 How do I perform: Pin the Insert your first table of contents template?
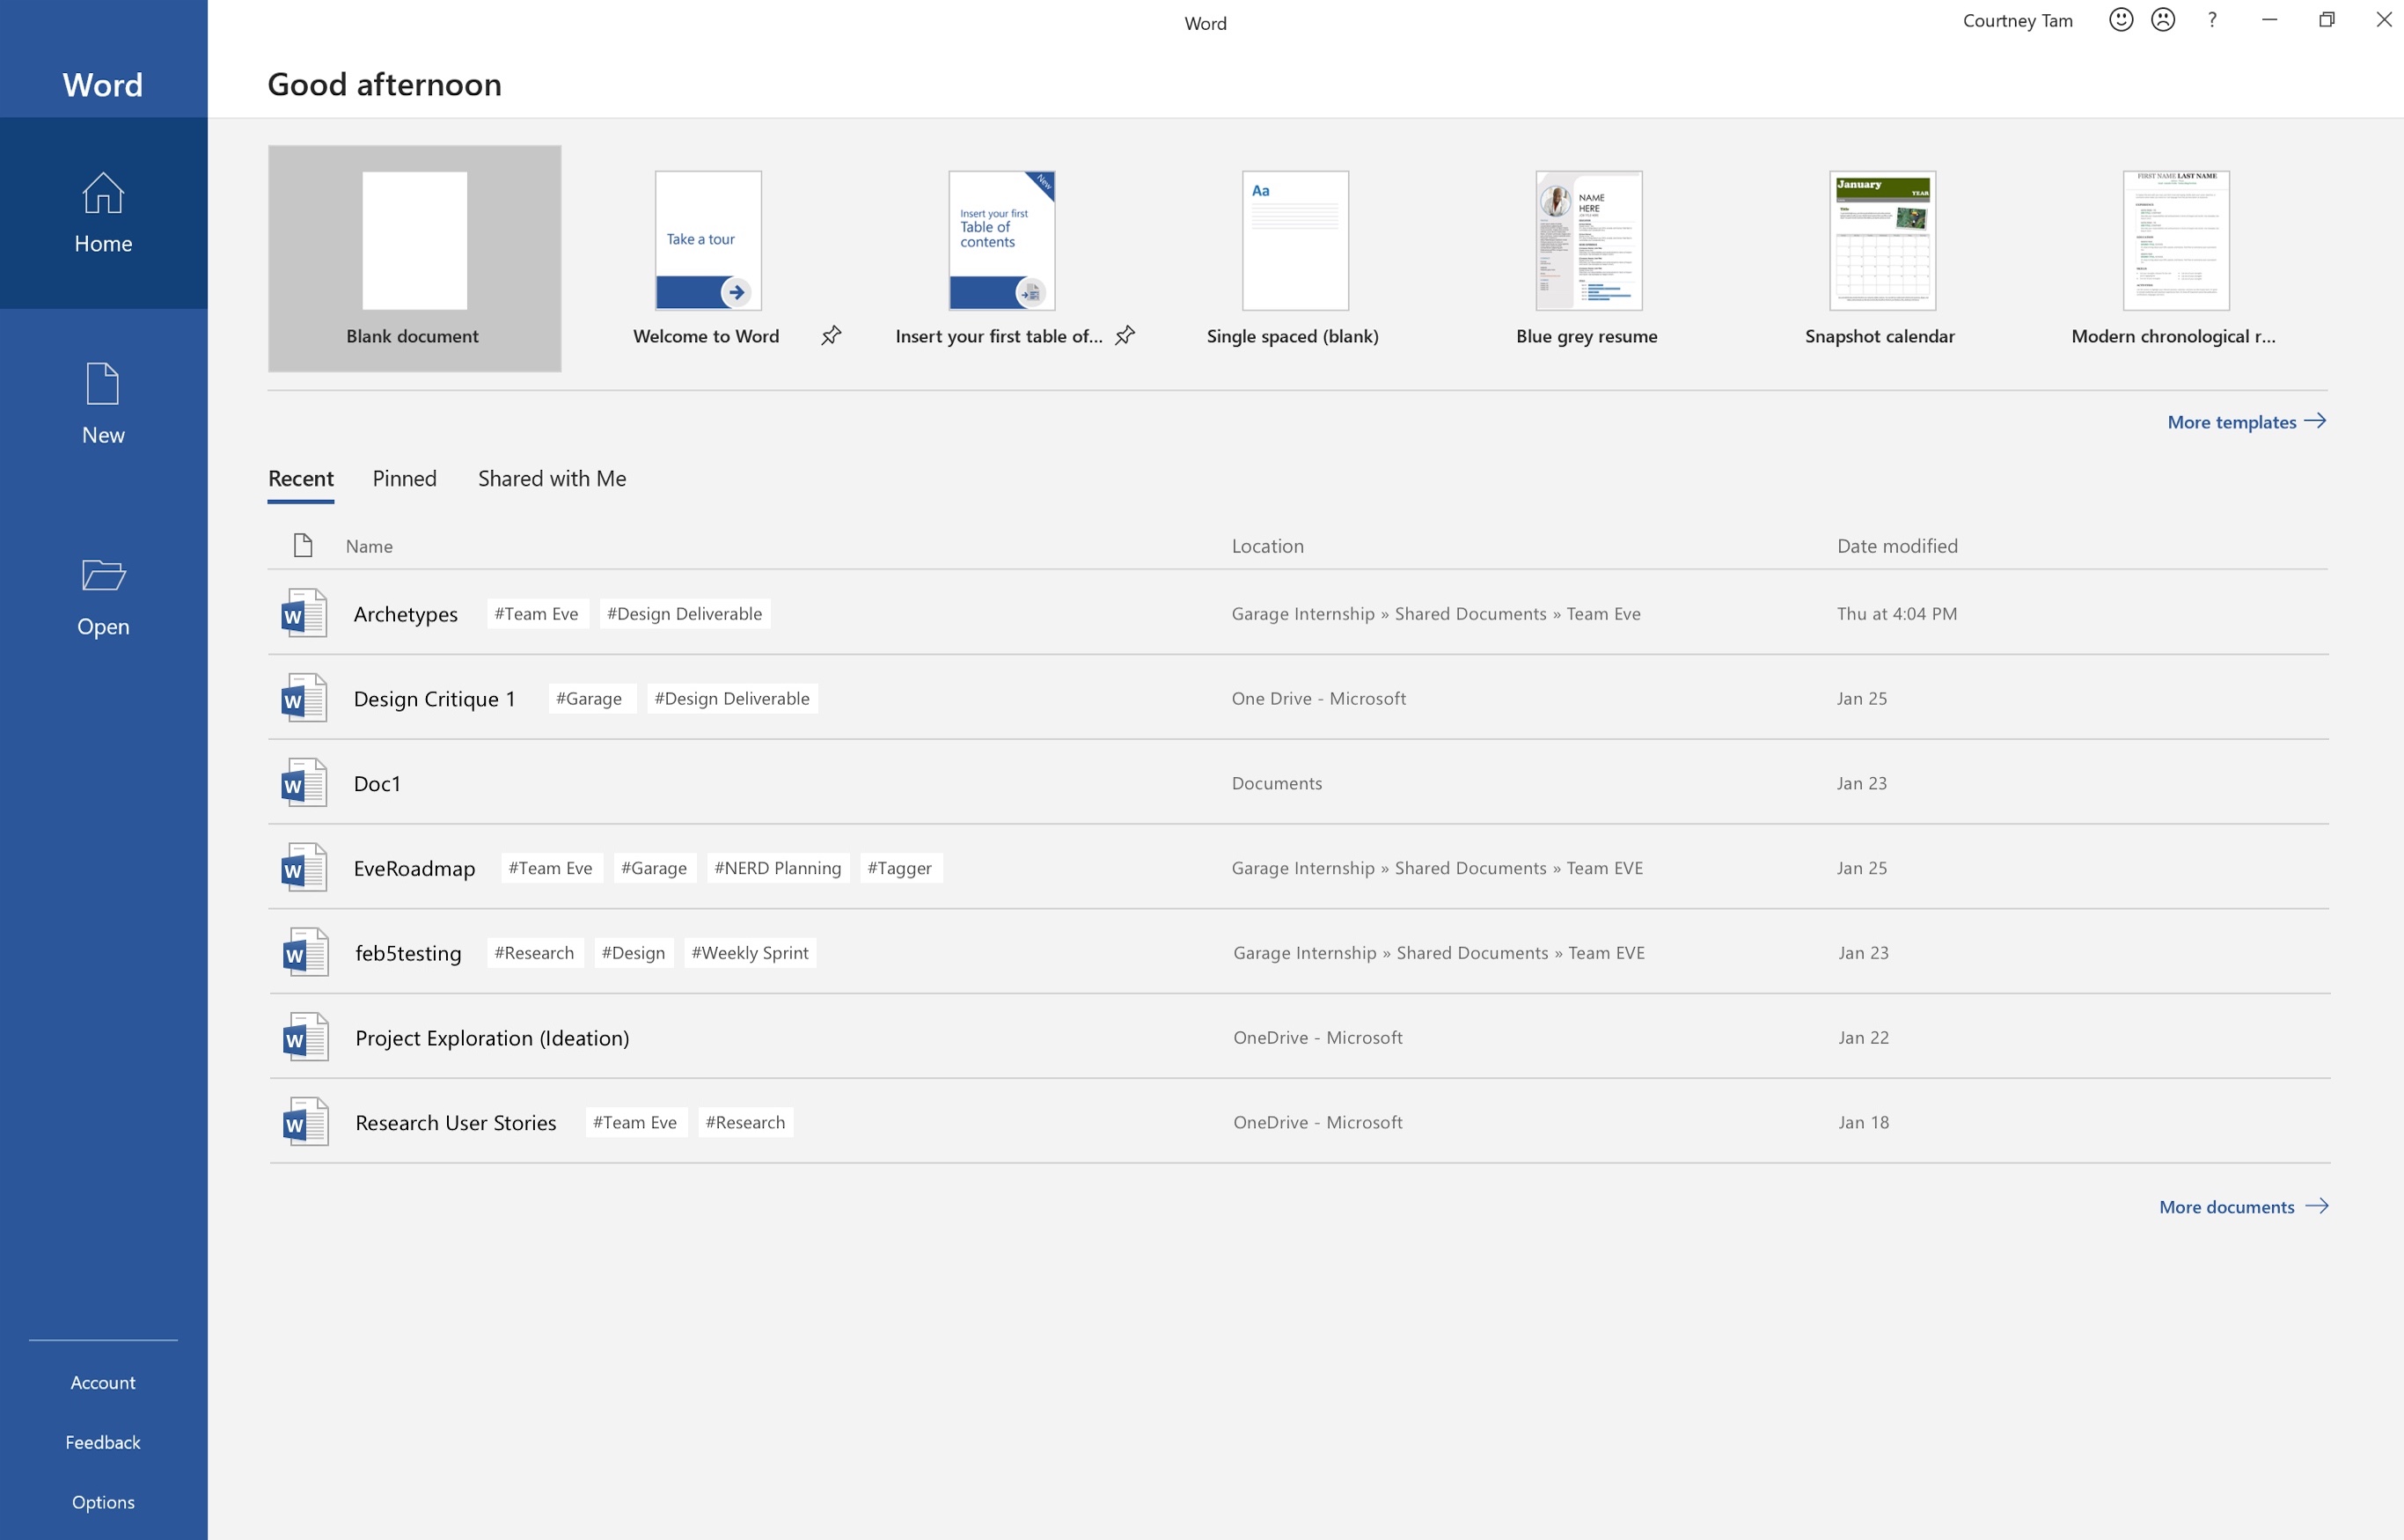pos(1125,336)
